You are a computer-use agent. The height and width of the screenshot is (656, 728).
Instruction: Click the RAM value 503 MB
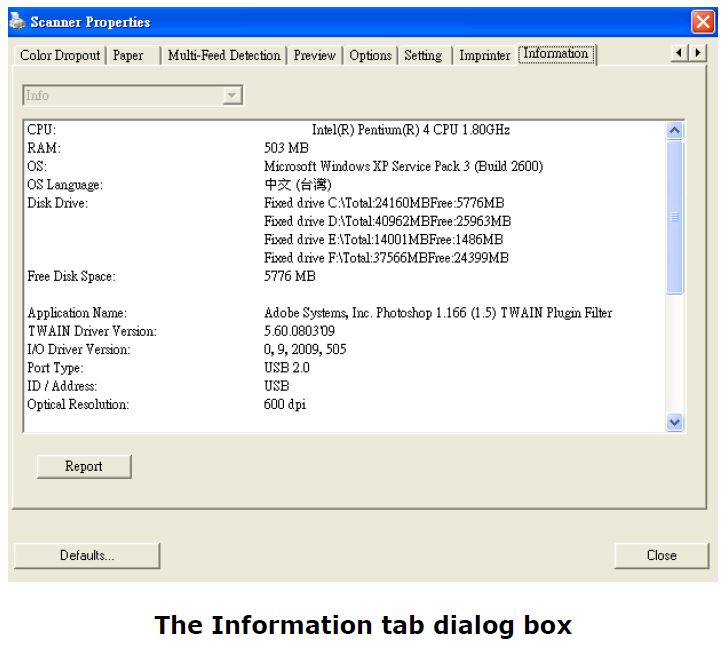tap(286, 148)
